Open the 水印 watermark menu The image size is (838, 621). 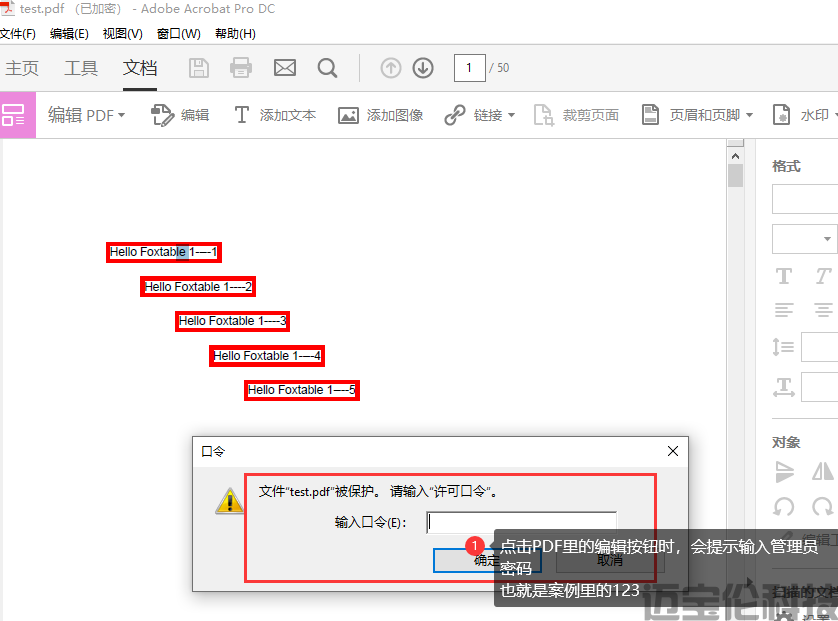click(x=804, y=115)
